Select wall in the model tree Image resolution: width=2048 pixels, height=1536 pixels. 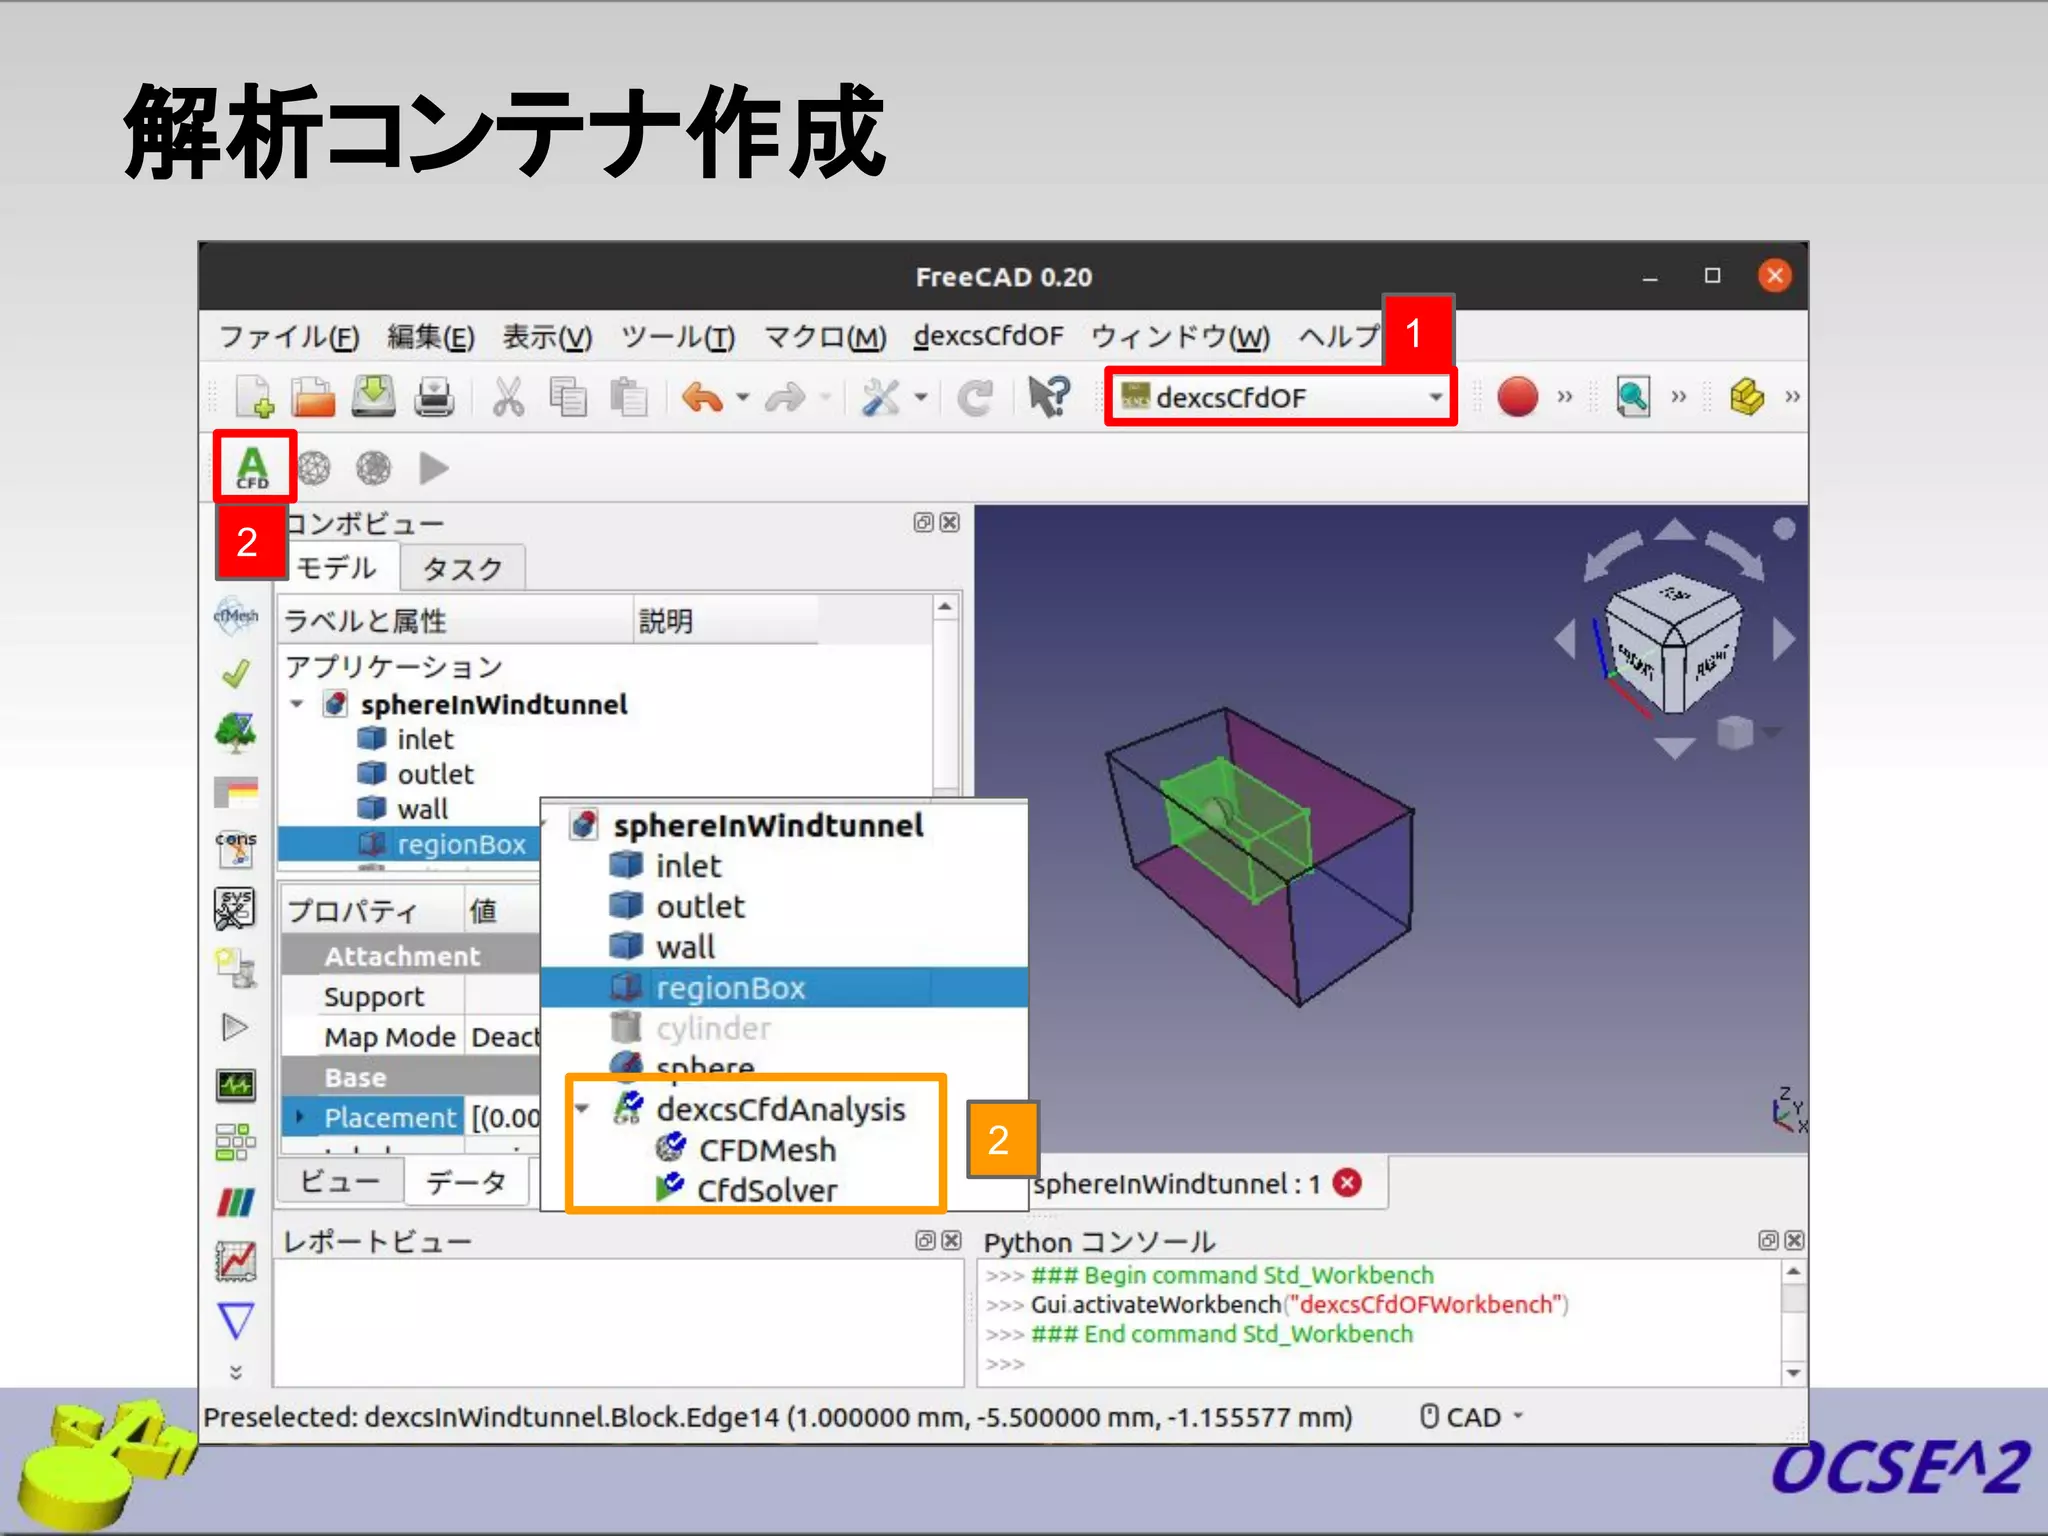(423, 809)
